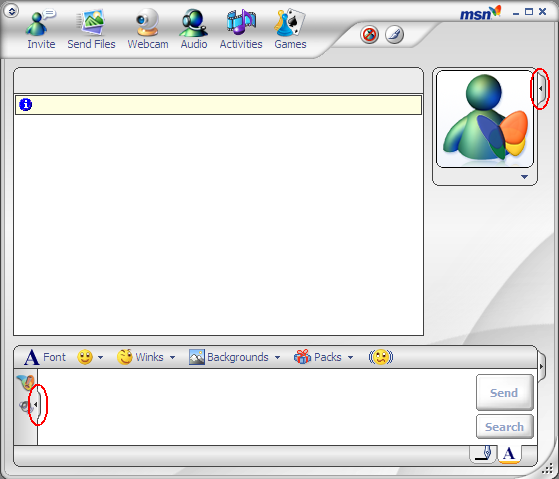Expand the Backgrounds dropdown
This screenshot has width=559, height=479.
[x=277, y=357]
